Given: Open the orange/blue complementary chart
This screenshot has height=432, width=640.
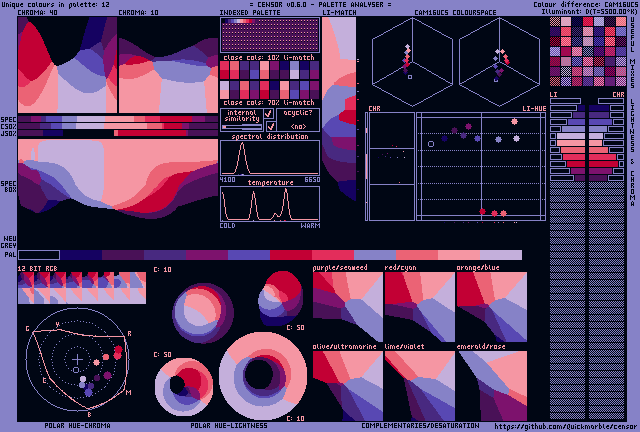Looking at the screenshot, I should click(491, 307).
